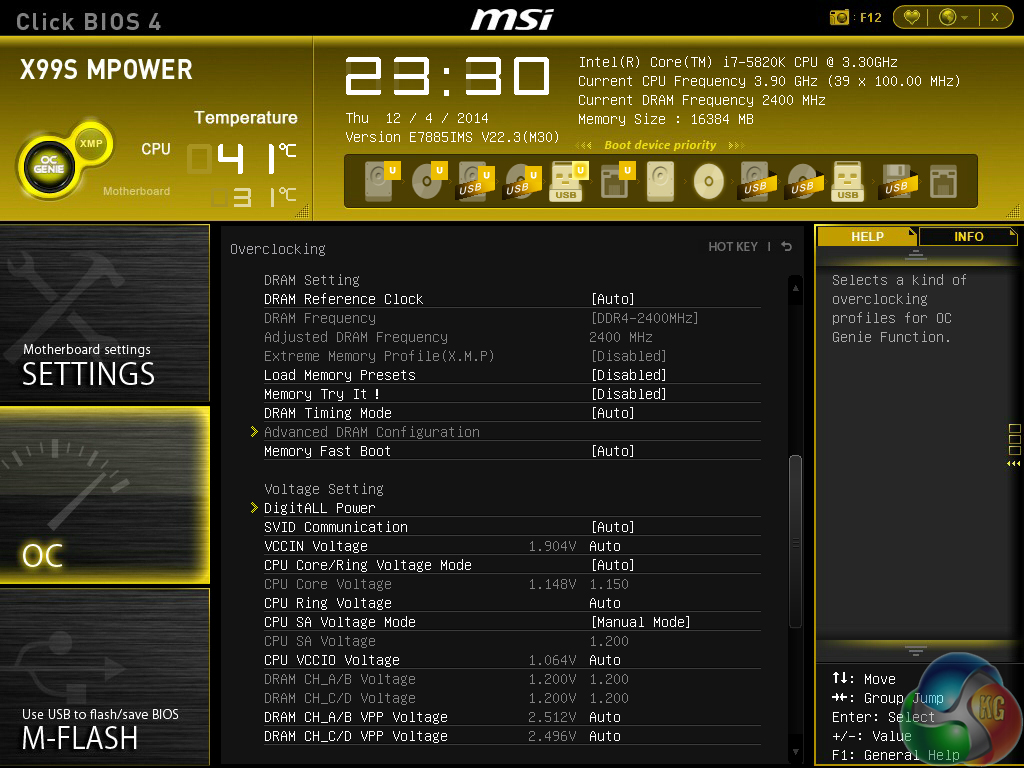This screenshot has height=768, width=1024.
Task: Open language selection with the globe icon
Action: pyautogui.click(x=948, y=18)
